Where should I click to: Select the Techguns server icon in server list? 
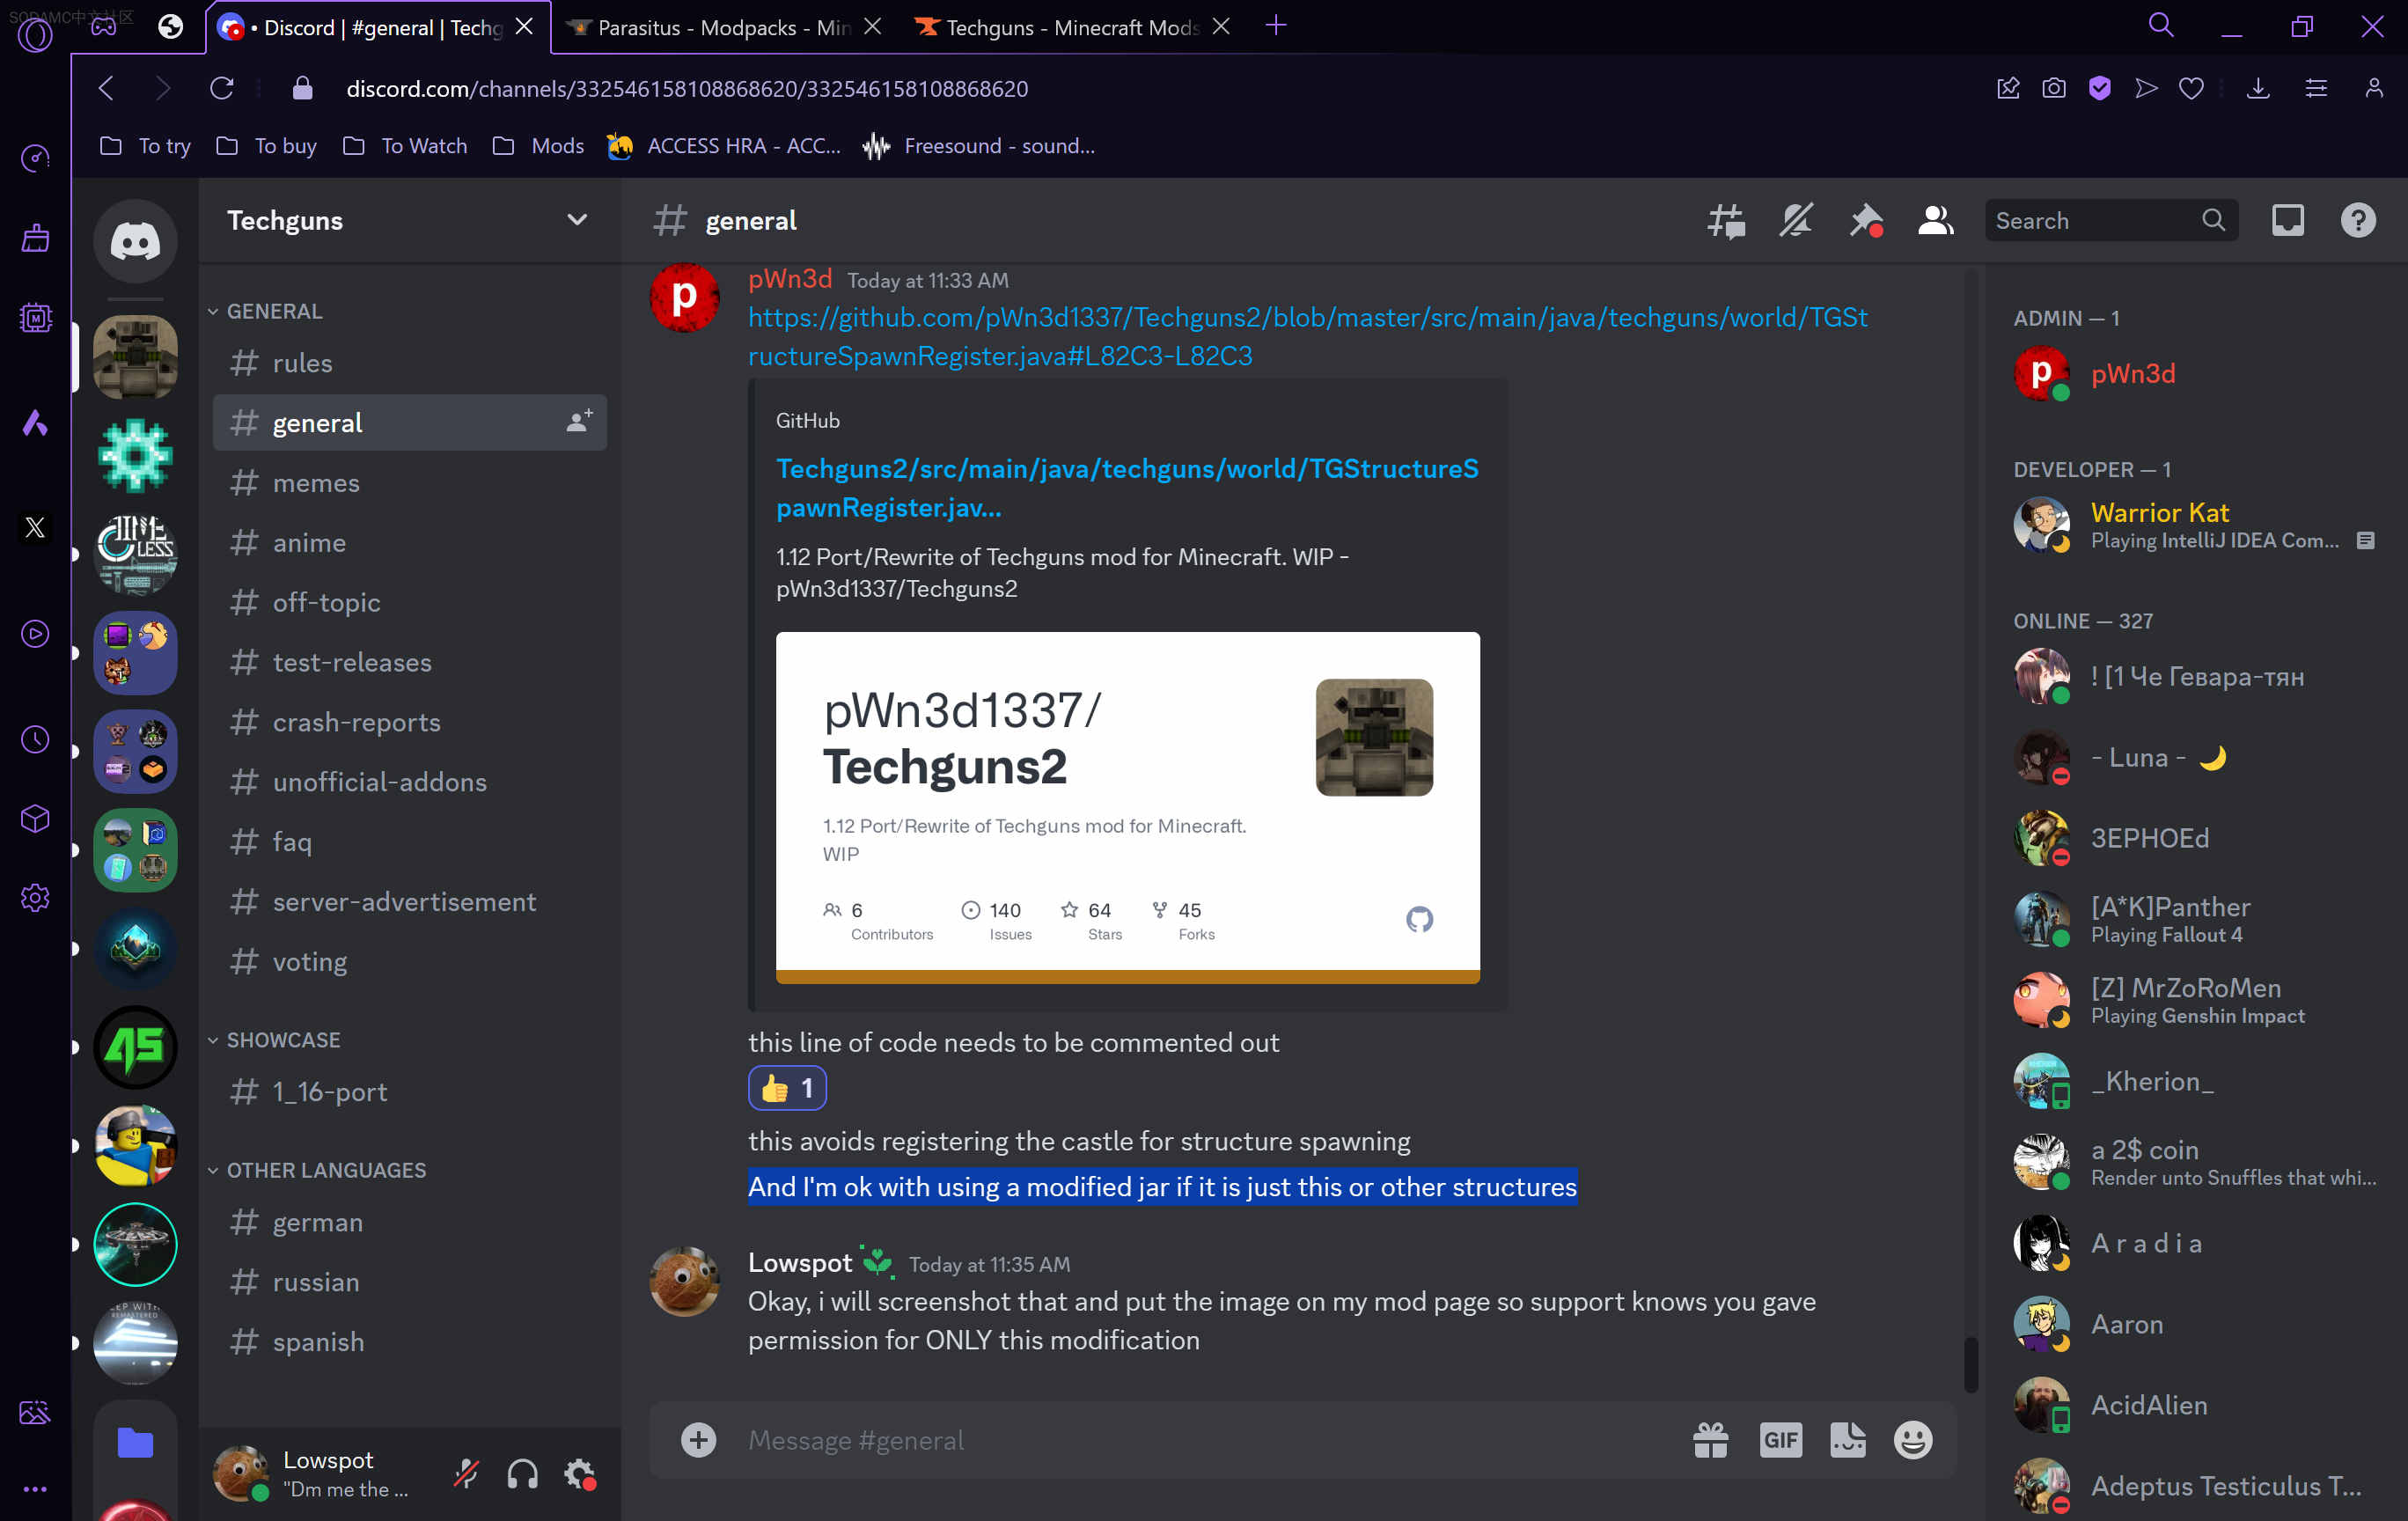click(x=135, y=357)
